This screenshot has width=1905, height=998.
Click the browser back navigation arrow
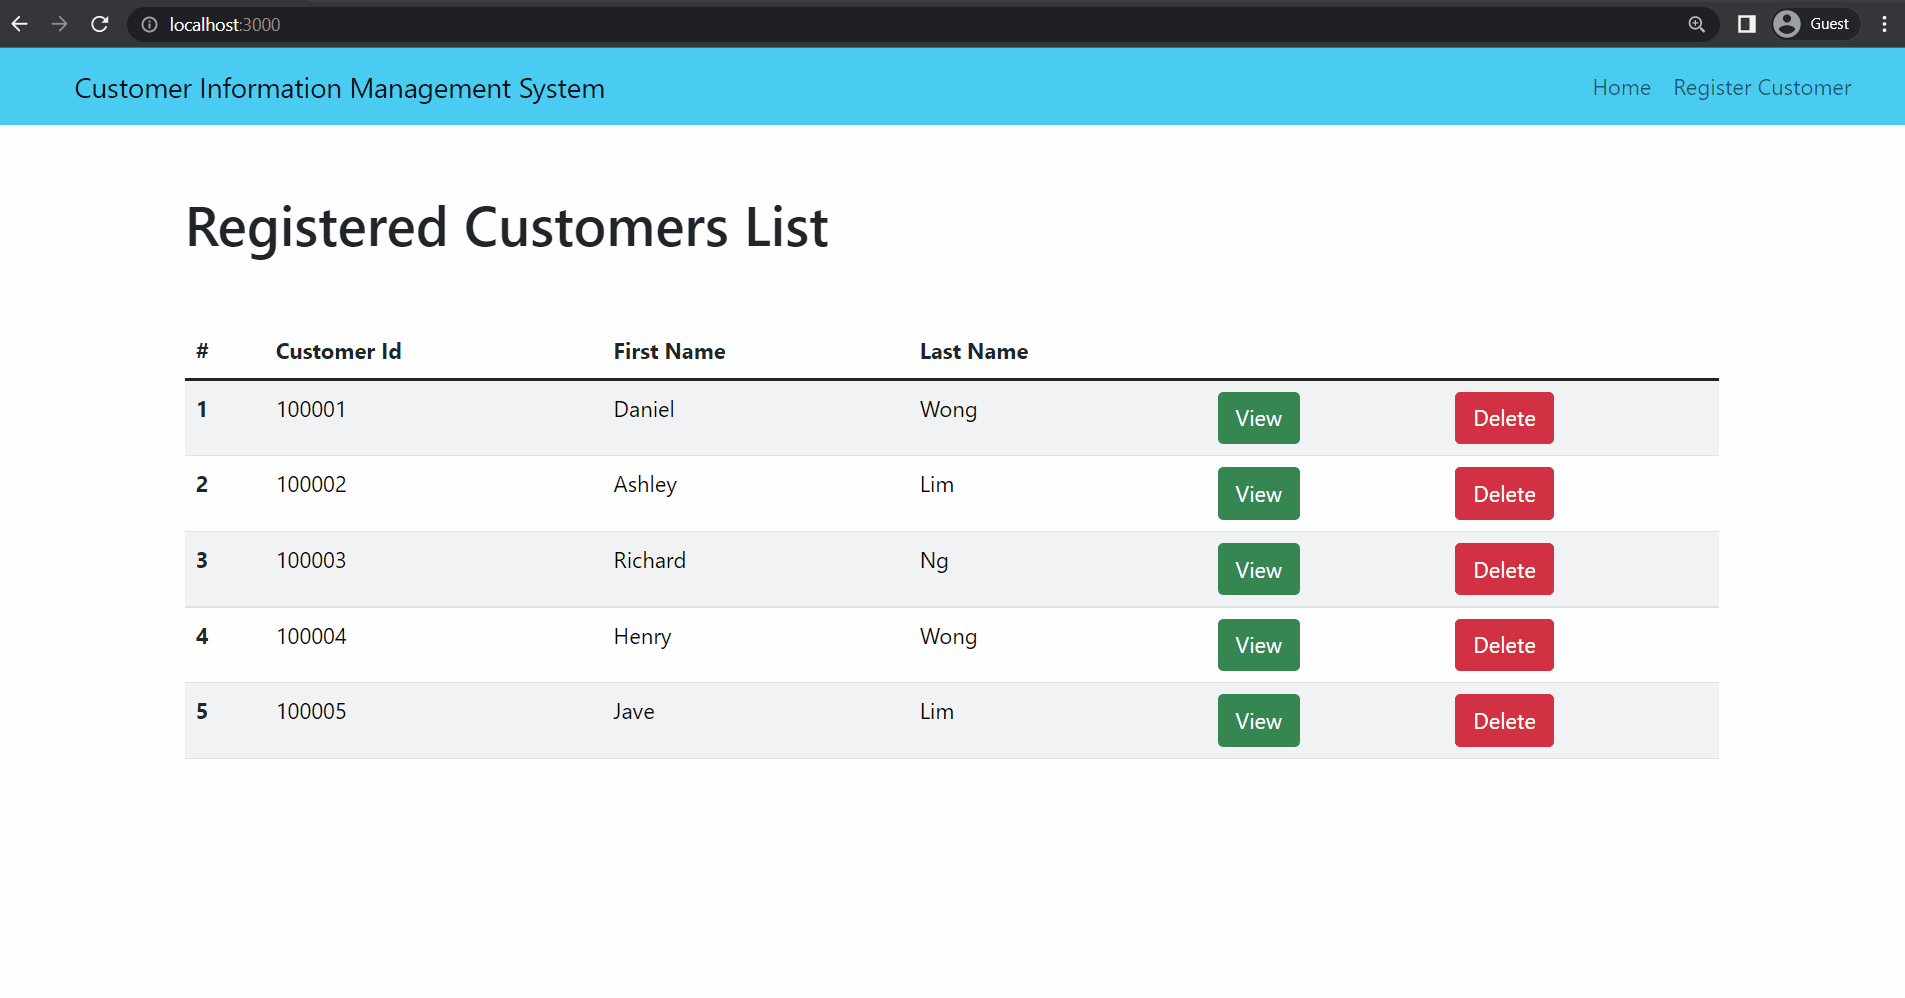coord(20,24)
